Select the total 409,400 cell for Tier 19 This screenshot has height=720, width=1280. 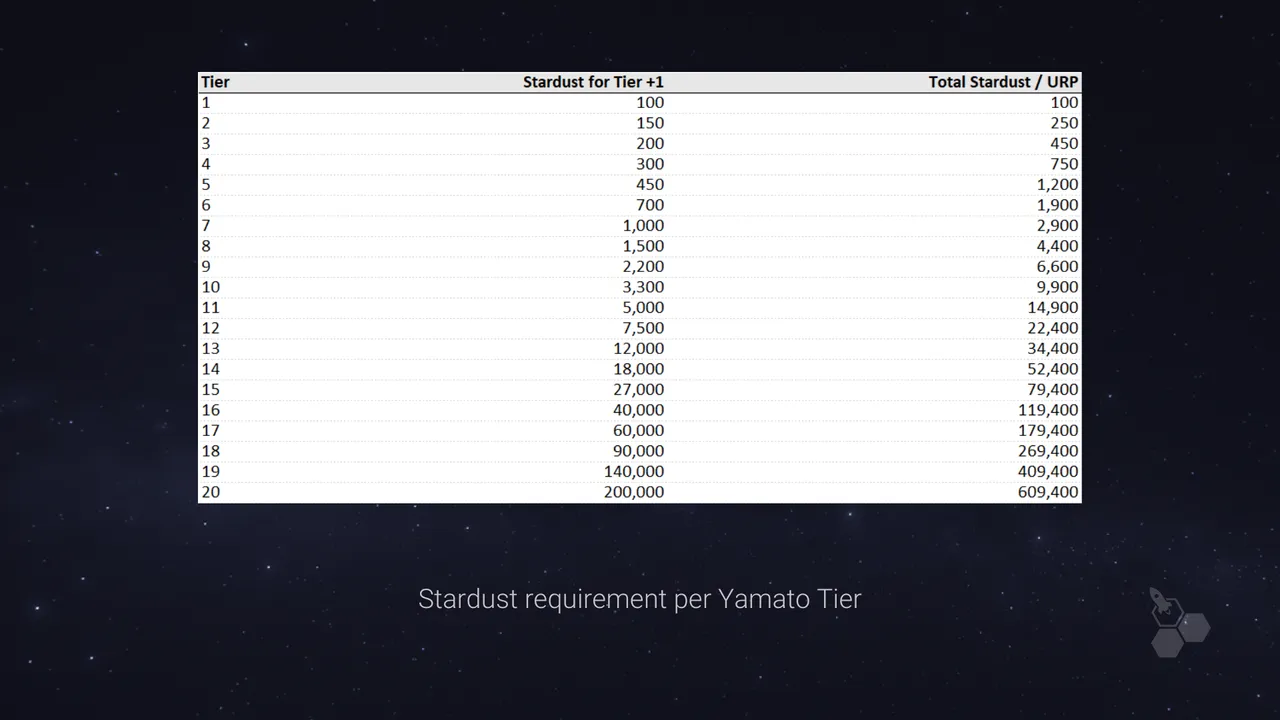[1048, 471]
